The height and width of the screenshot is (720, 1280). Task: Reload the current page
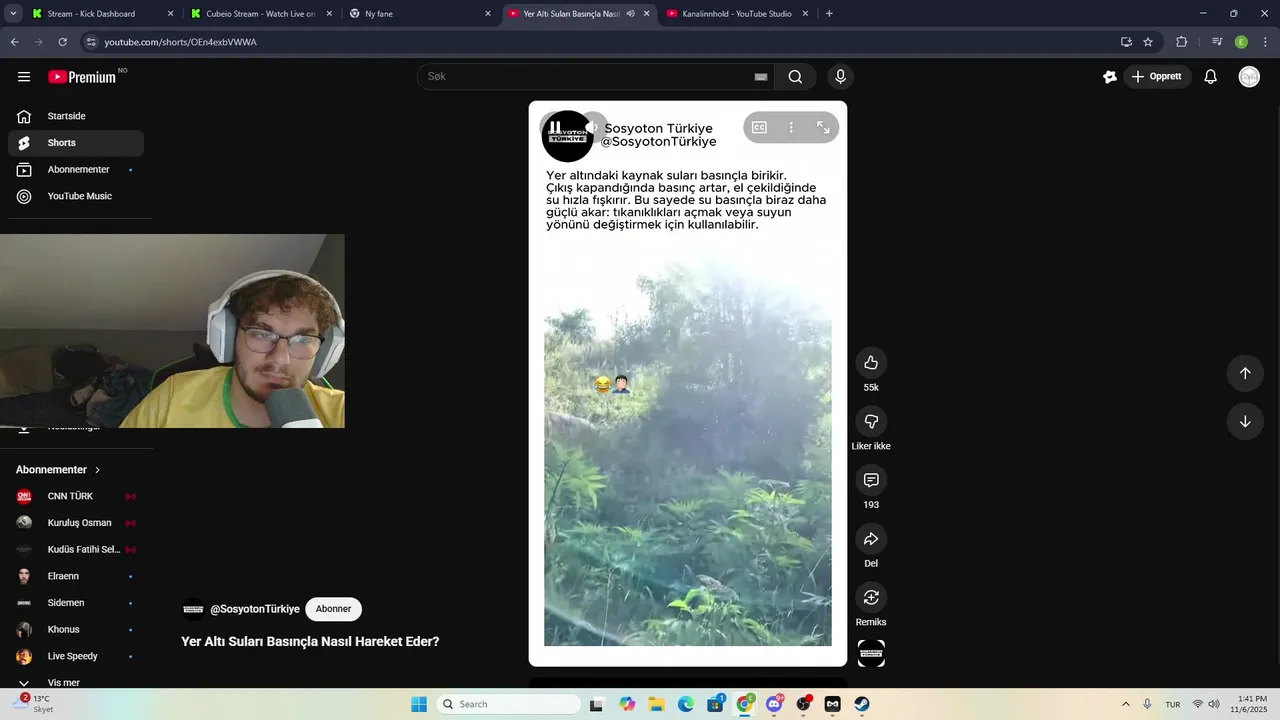62,42
